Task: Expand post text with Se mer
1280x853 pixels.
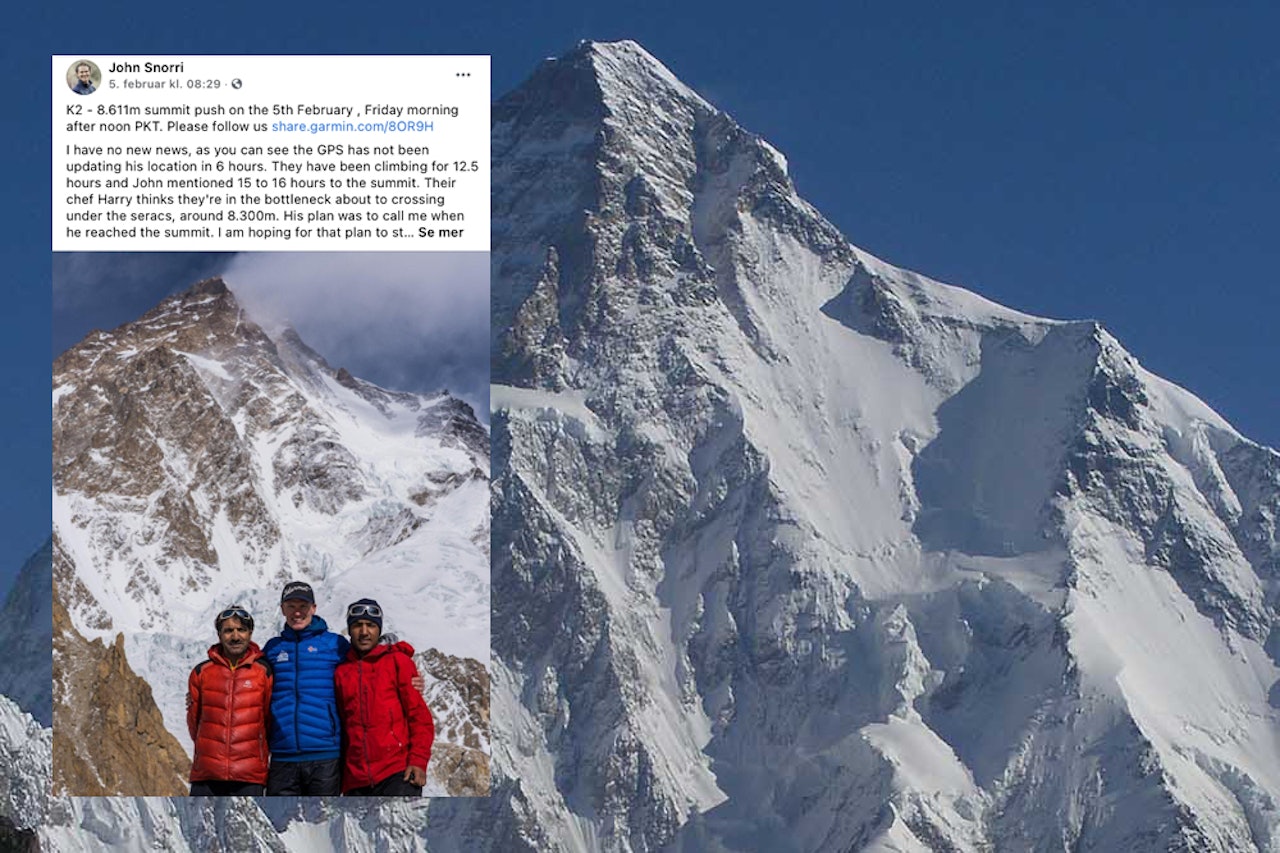Action: 441,232
